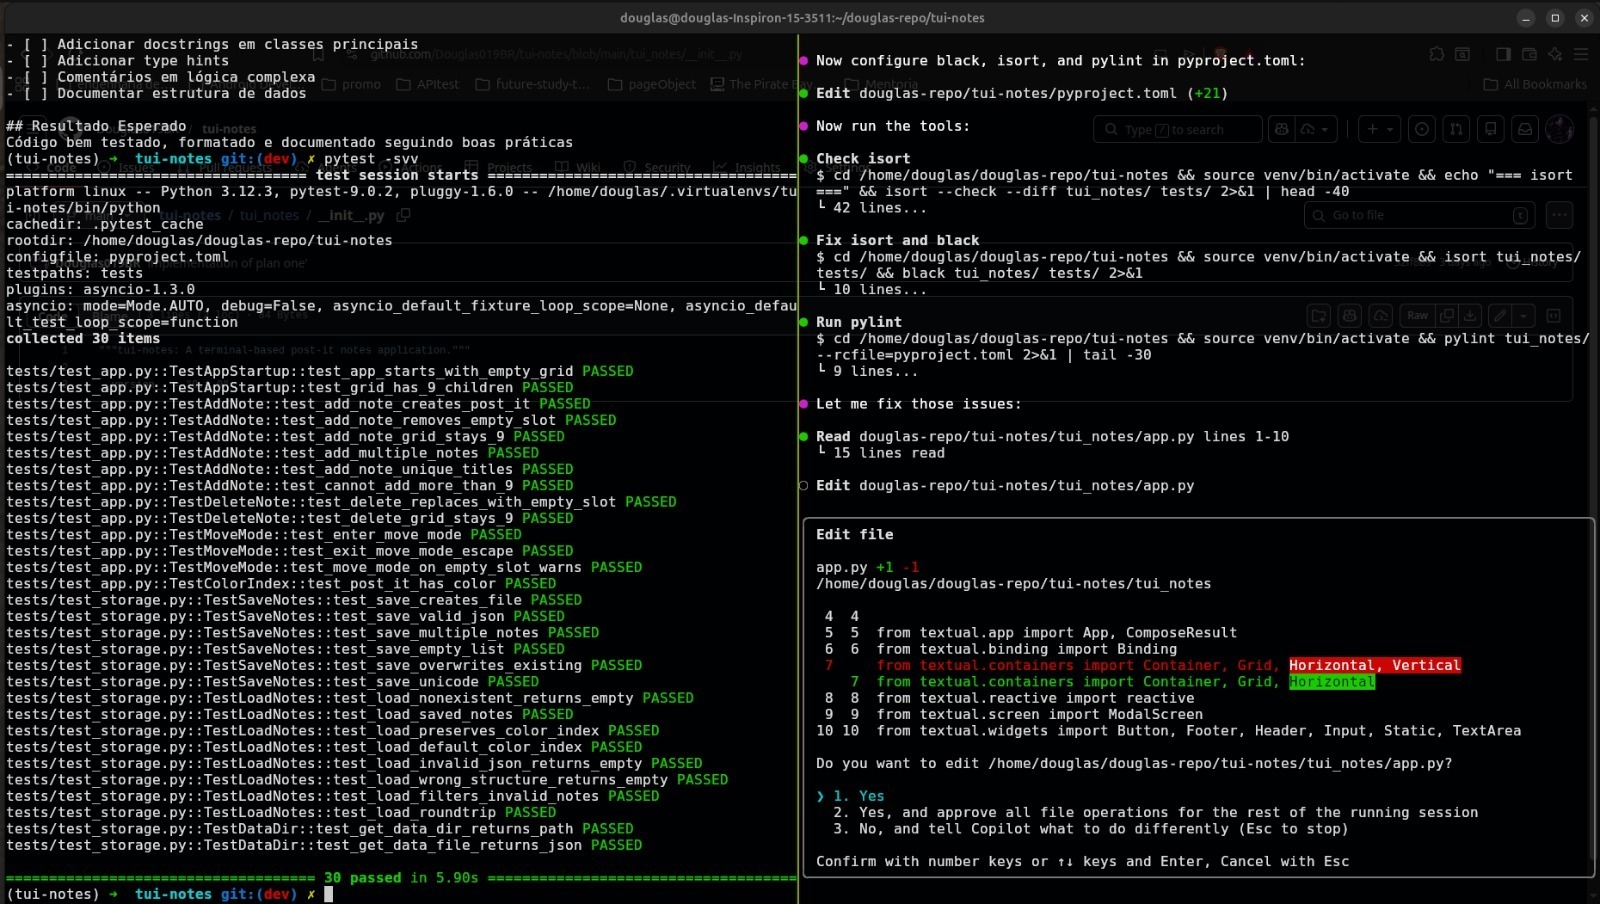
Task: Expand the '10 lines...' output under Fix isort
Action: [x=879, y=289]
